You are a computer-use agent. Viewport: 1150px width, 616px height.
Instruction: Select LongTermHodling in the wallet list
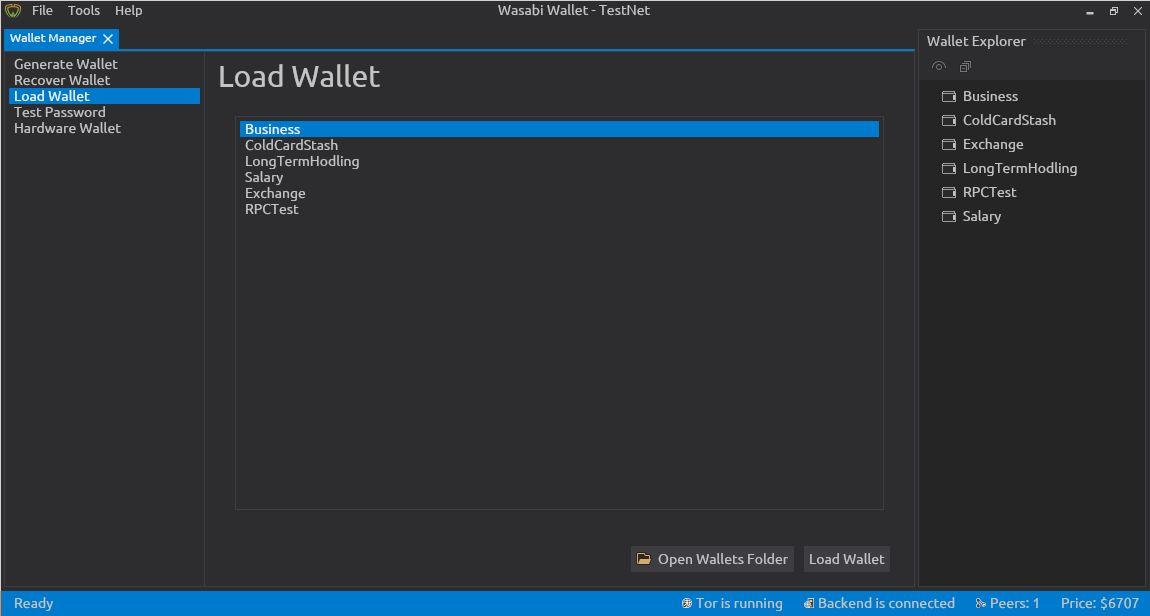pos(559,161)
